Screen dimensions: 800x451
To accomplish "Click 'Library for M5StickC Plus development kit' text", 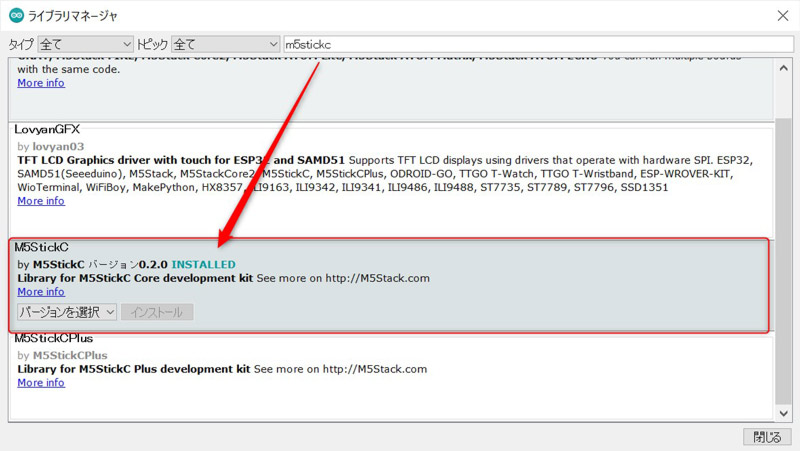I will pos(134,369).
